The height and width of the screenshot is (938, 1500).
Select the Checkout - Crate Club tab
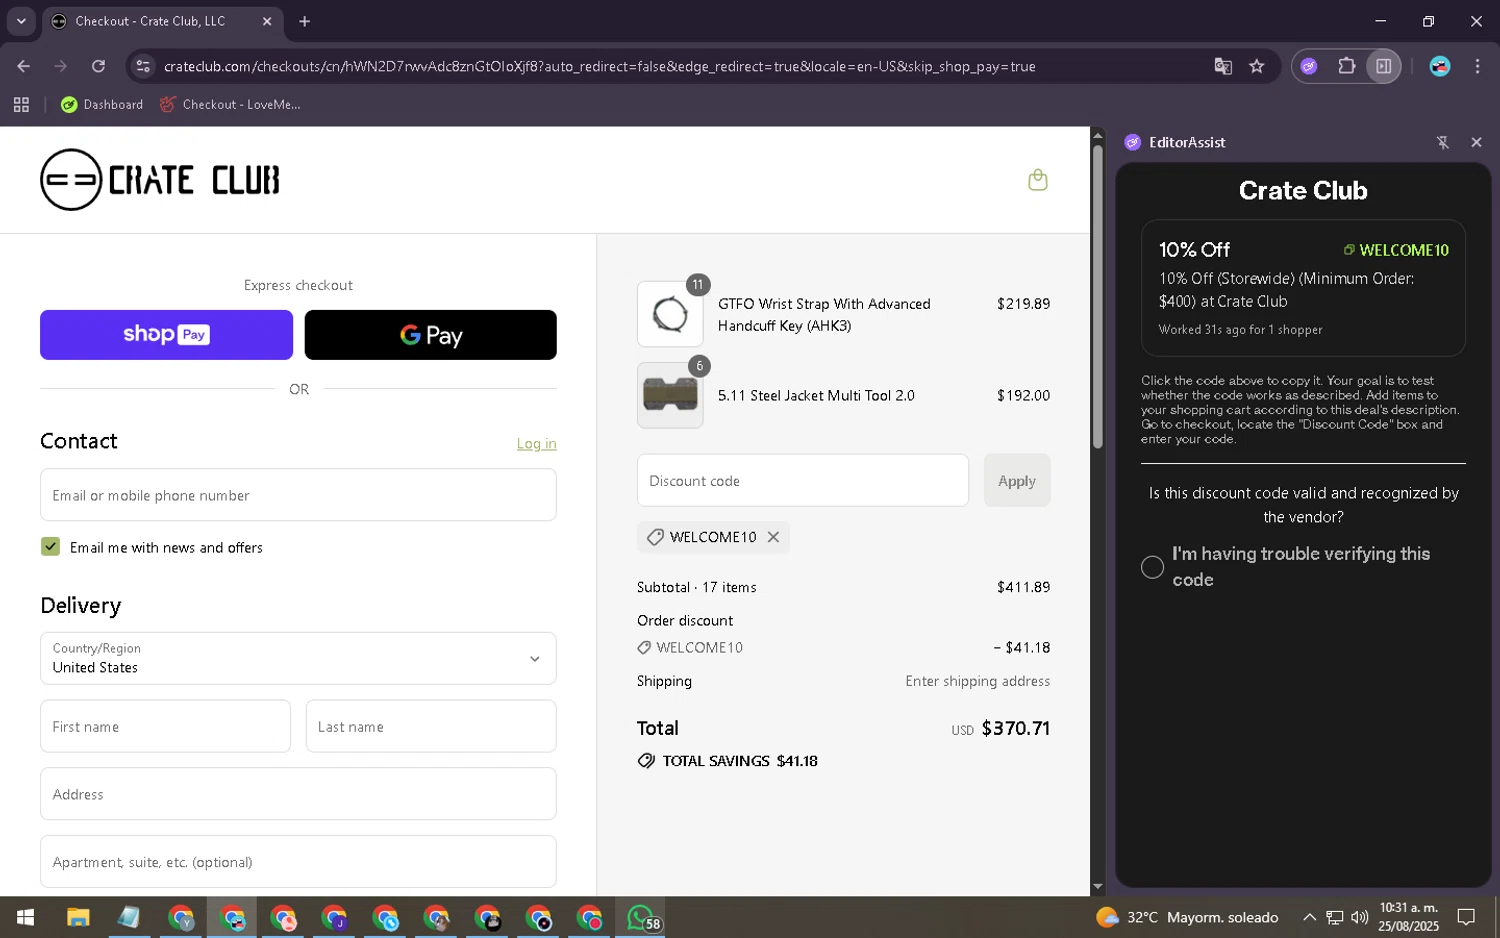pyautogui.click(x=160, y=21)
